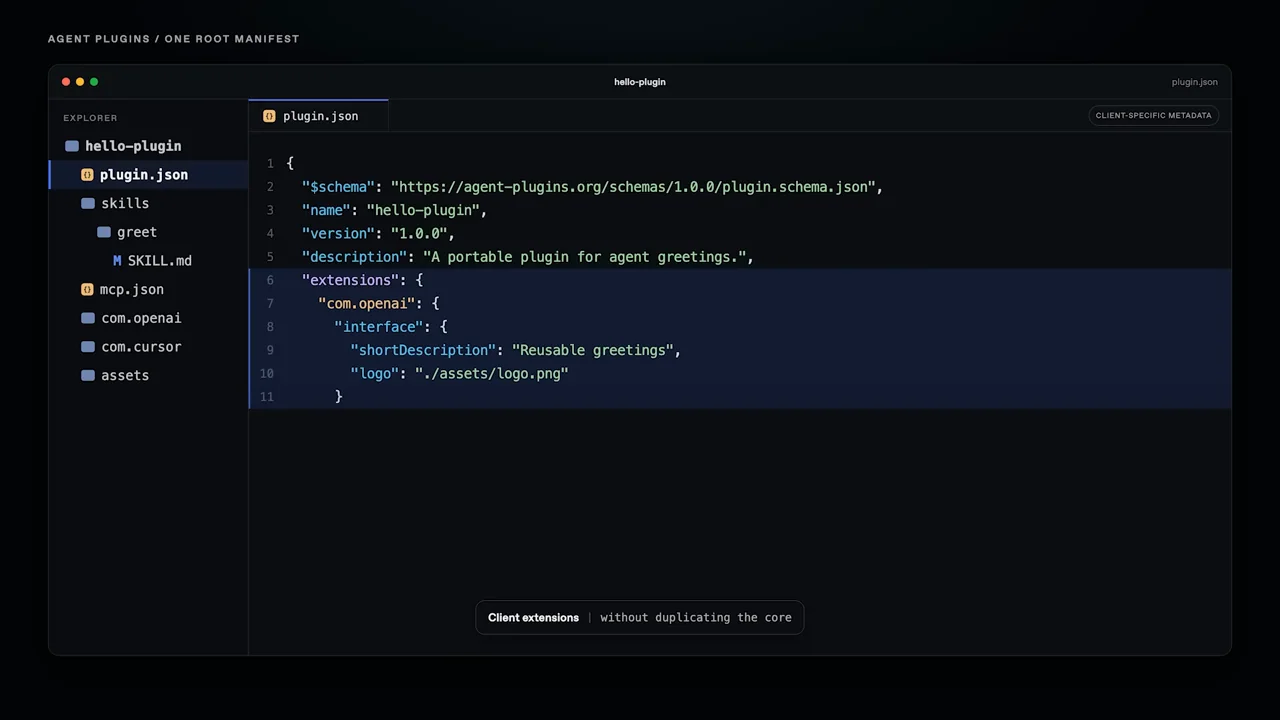Click the hello-plugin window title
1280x720 pixels.
click(x=640, y=82)
